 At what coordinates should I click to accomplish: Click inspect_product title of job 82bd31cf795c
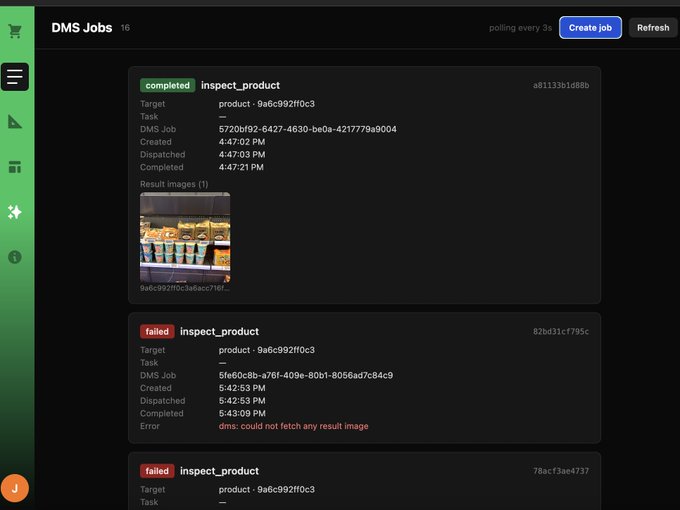point(219,332)
